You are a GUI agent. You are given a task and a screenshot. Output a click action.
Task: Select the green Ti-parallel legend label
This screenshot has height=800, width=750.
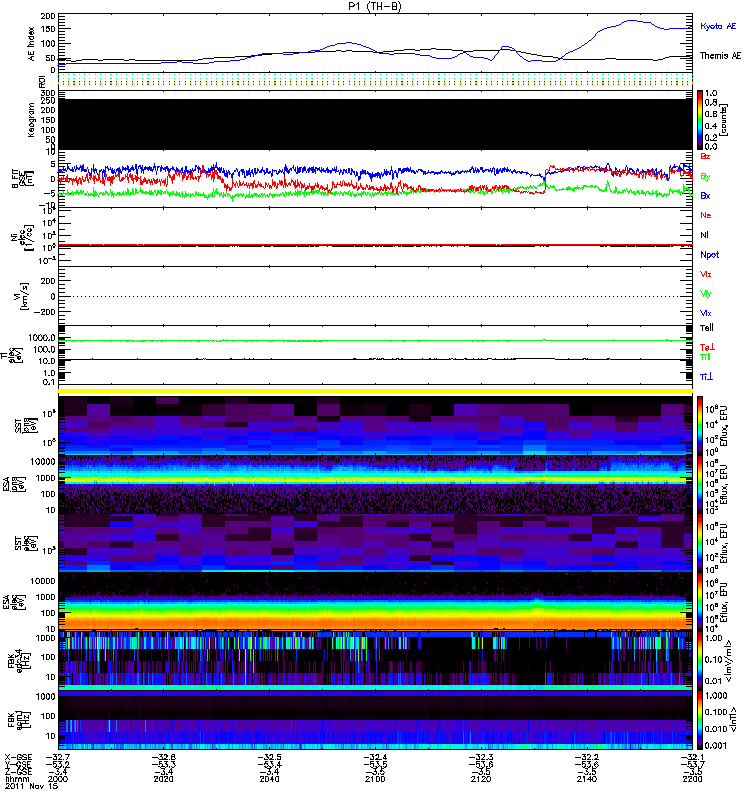pyautogui.click(x=705, y=357)
